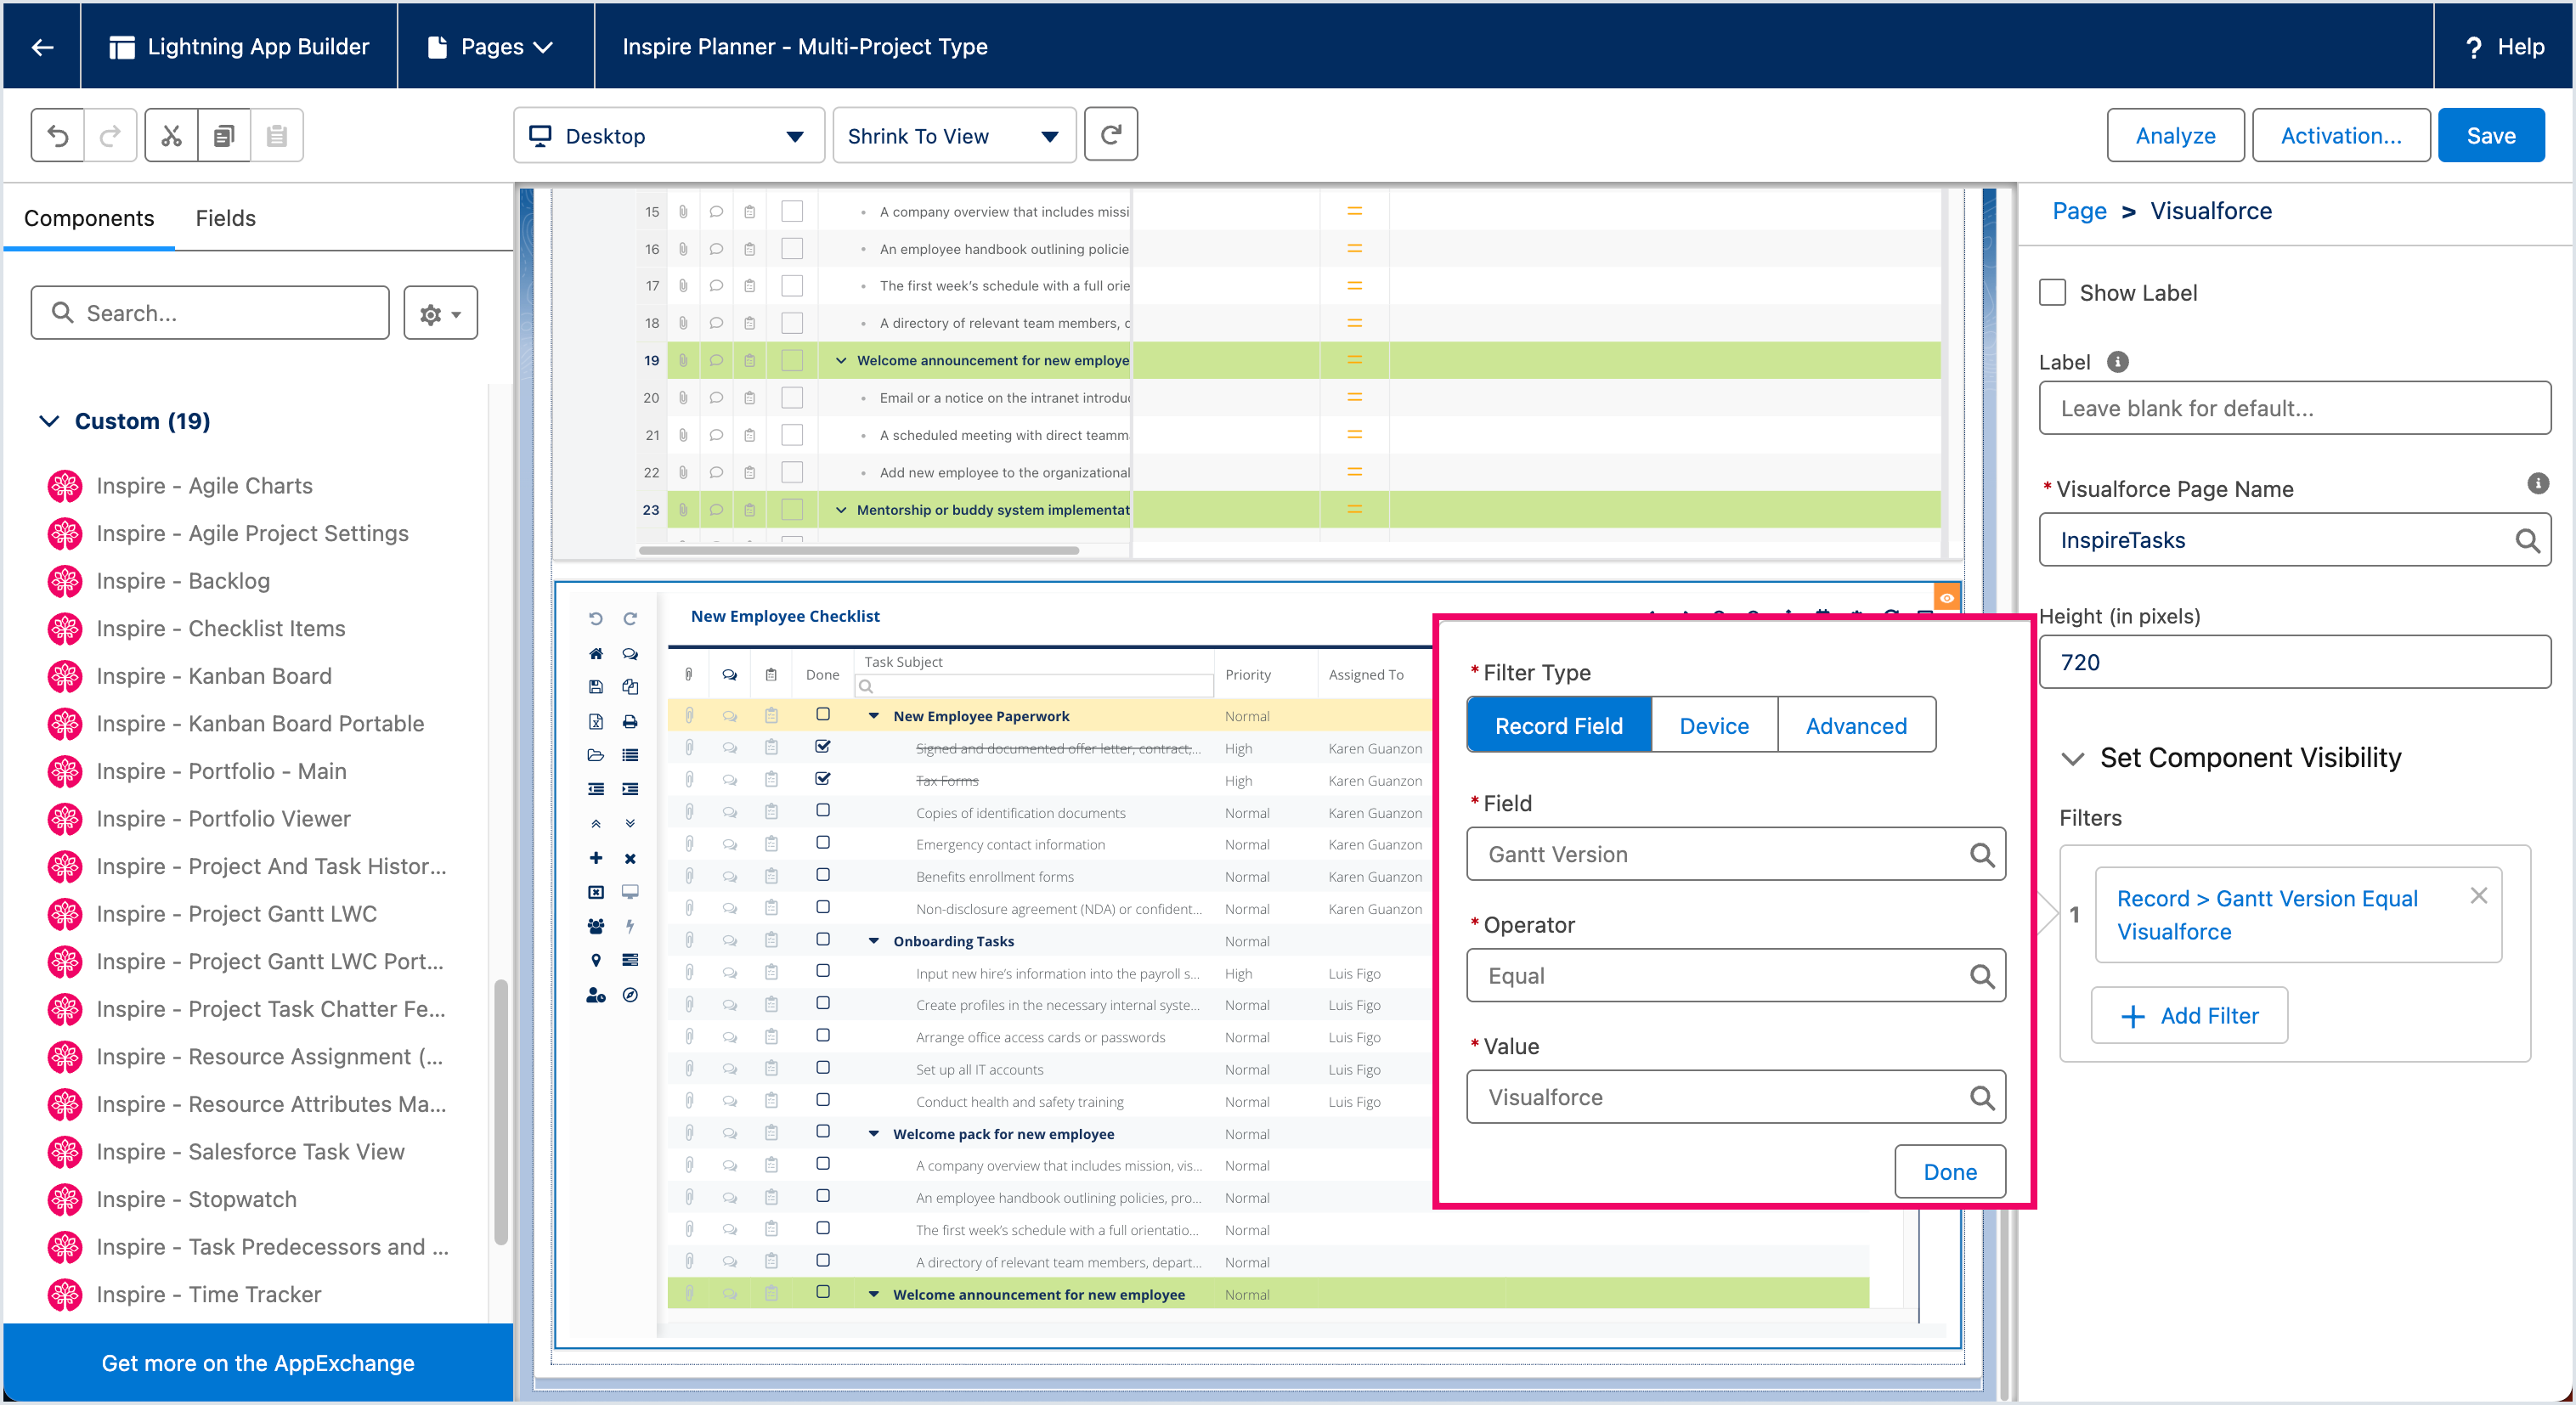This screenshot has width=2576, height=1405.
Task: Click the floppy disk save icon
Action: (596, 687)
